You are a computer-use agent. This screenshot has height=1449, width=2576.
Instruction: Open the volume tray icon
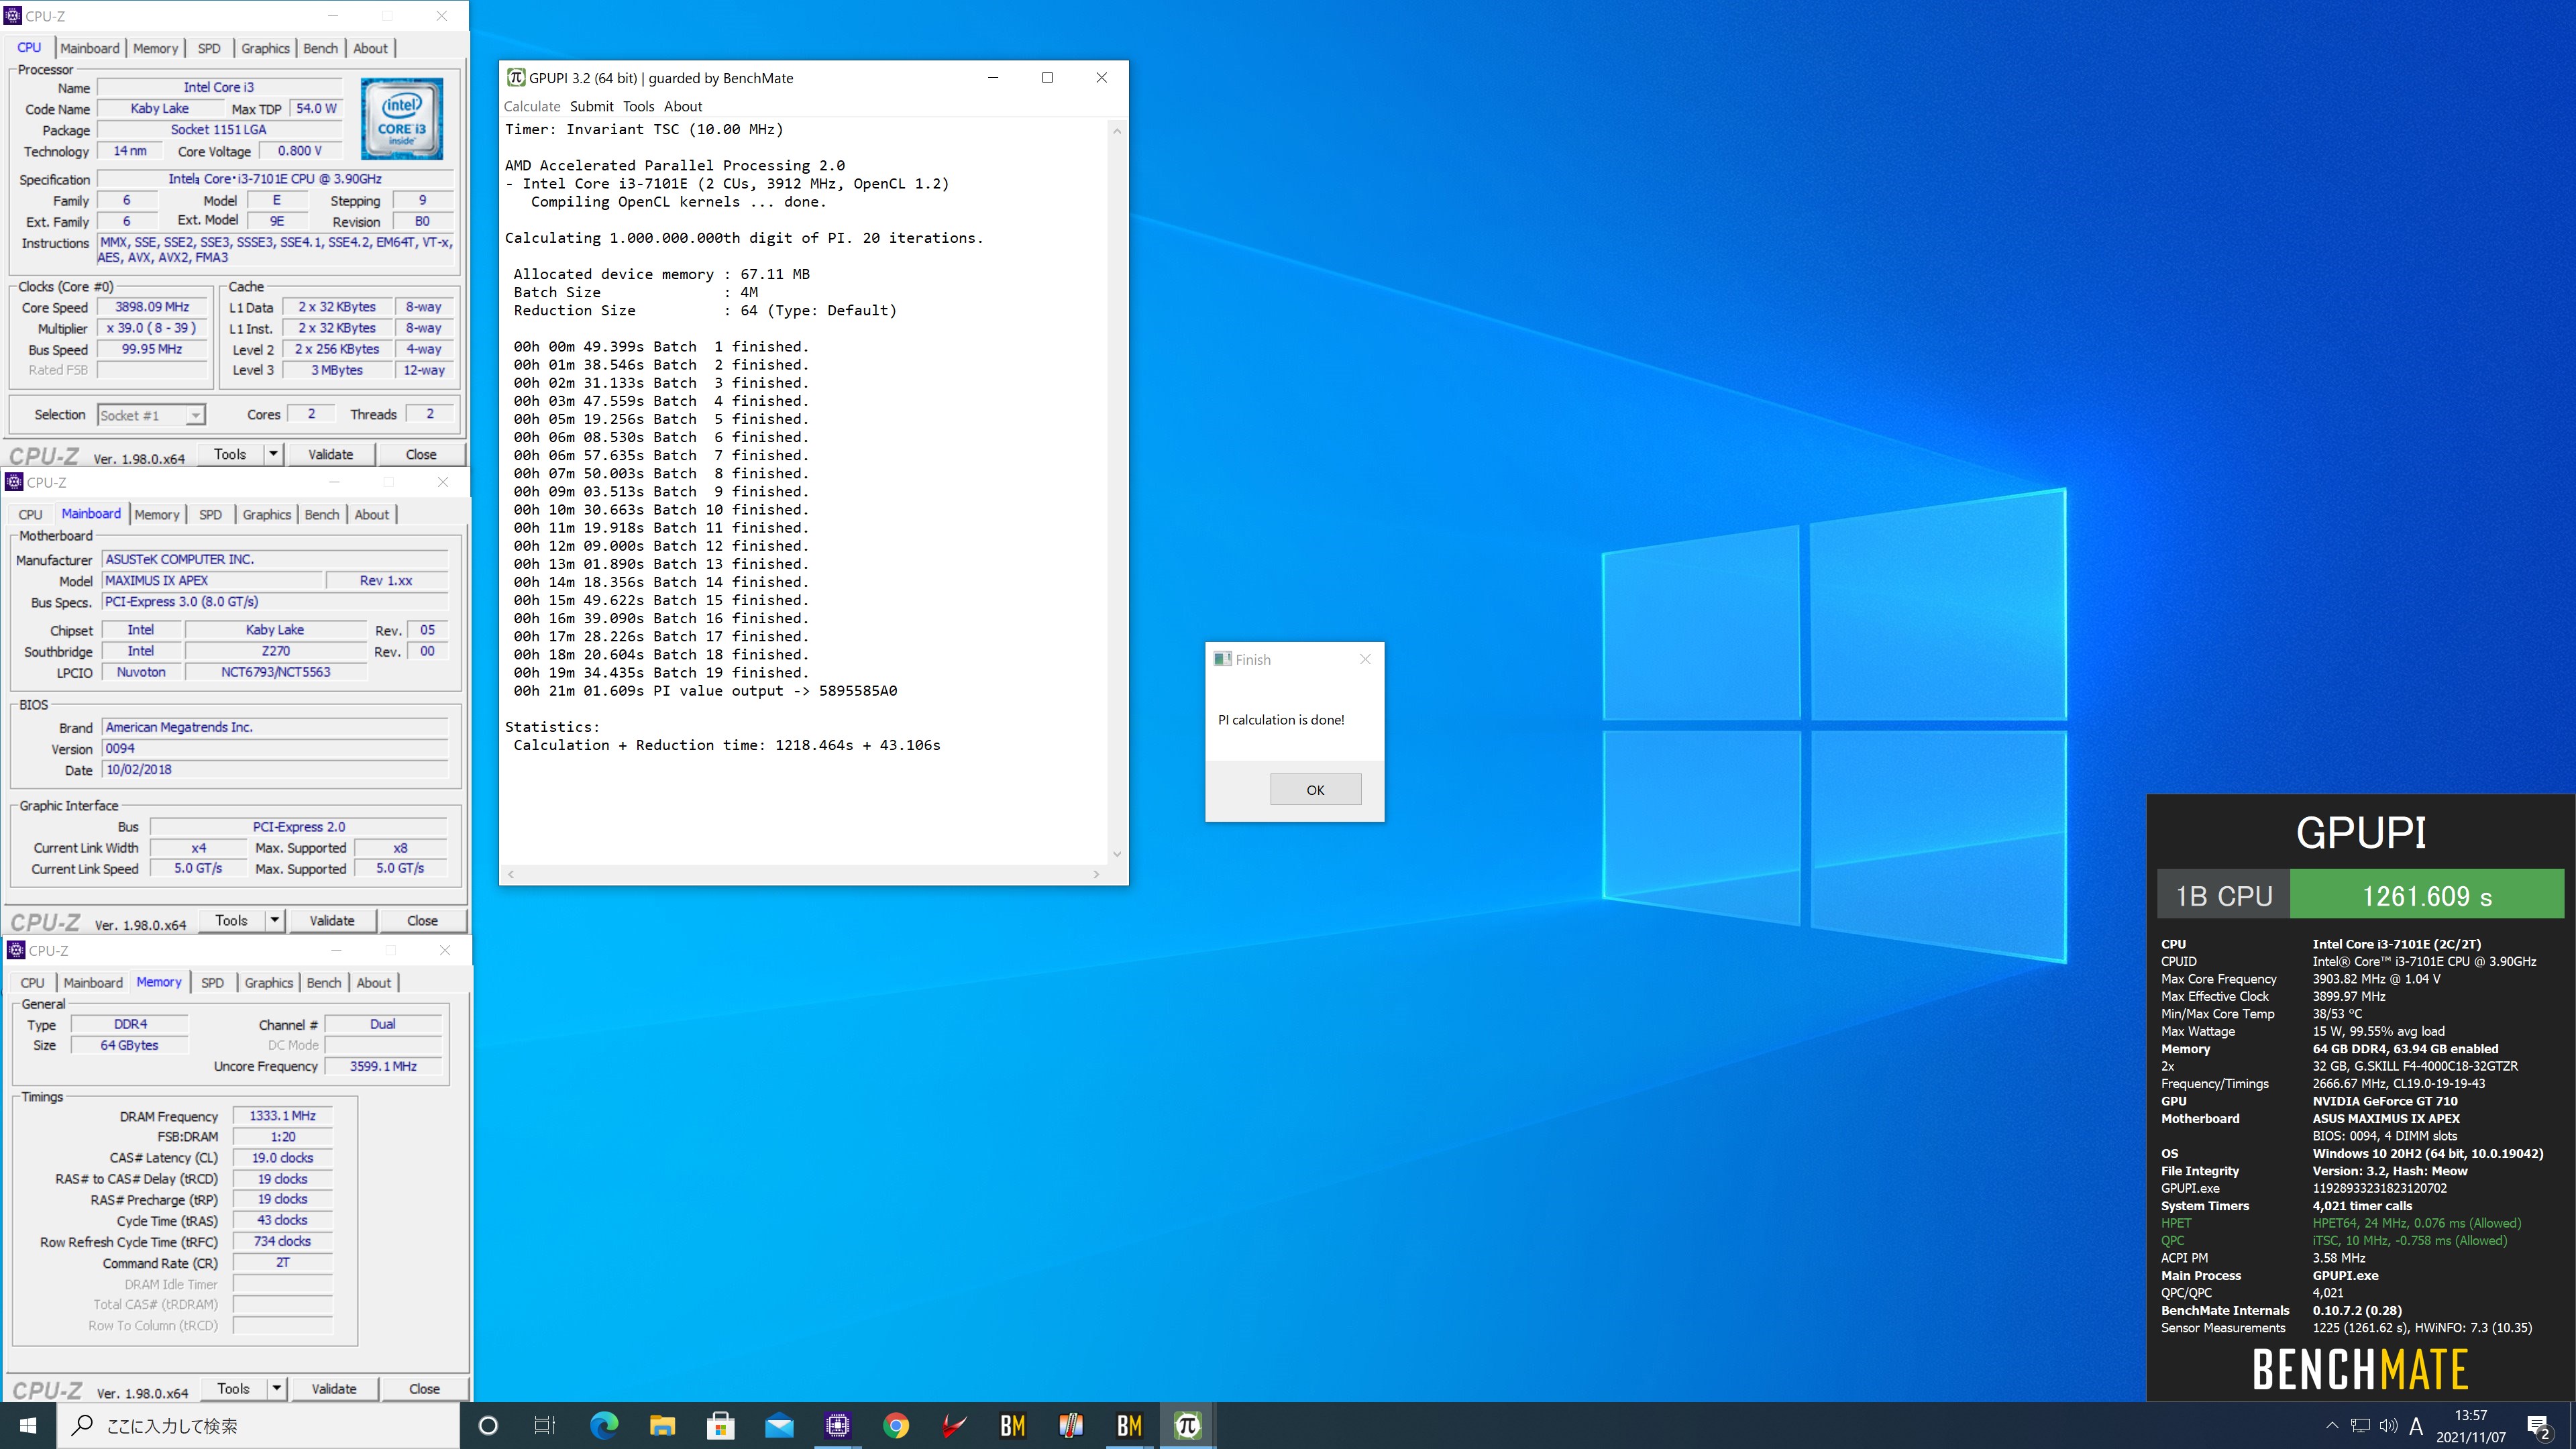pyautogui.click(x=2388, y=1426)
